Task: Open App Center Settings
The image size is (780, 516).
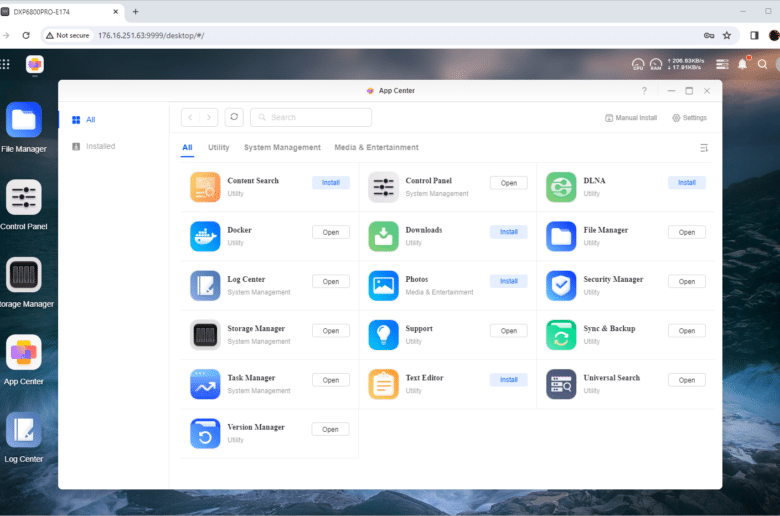Action: (689, 118)
